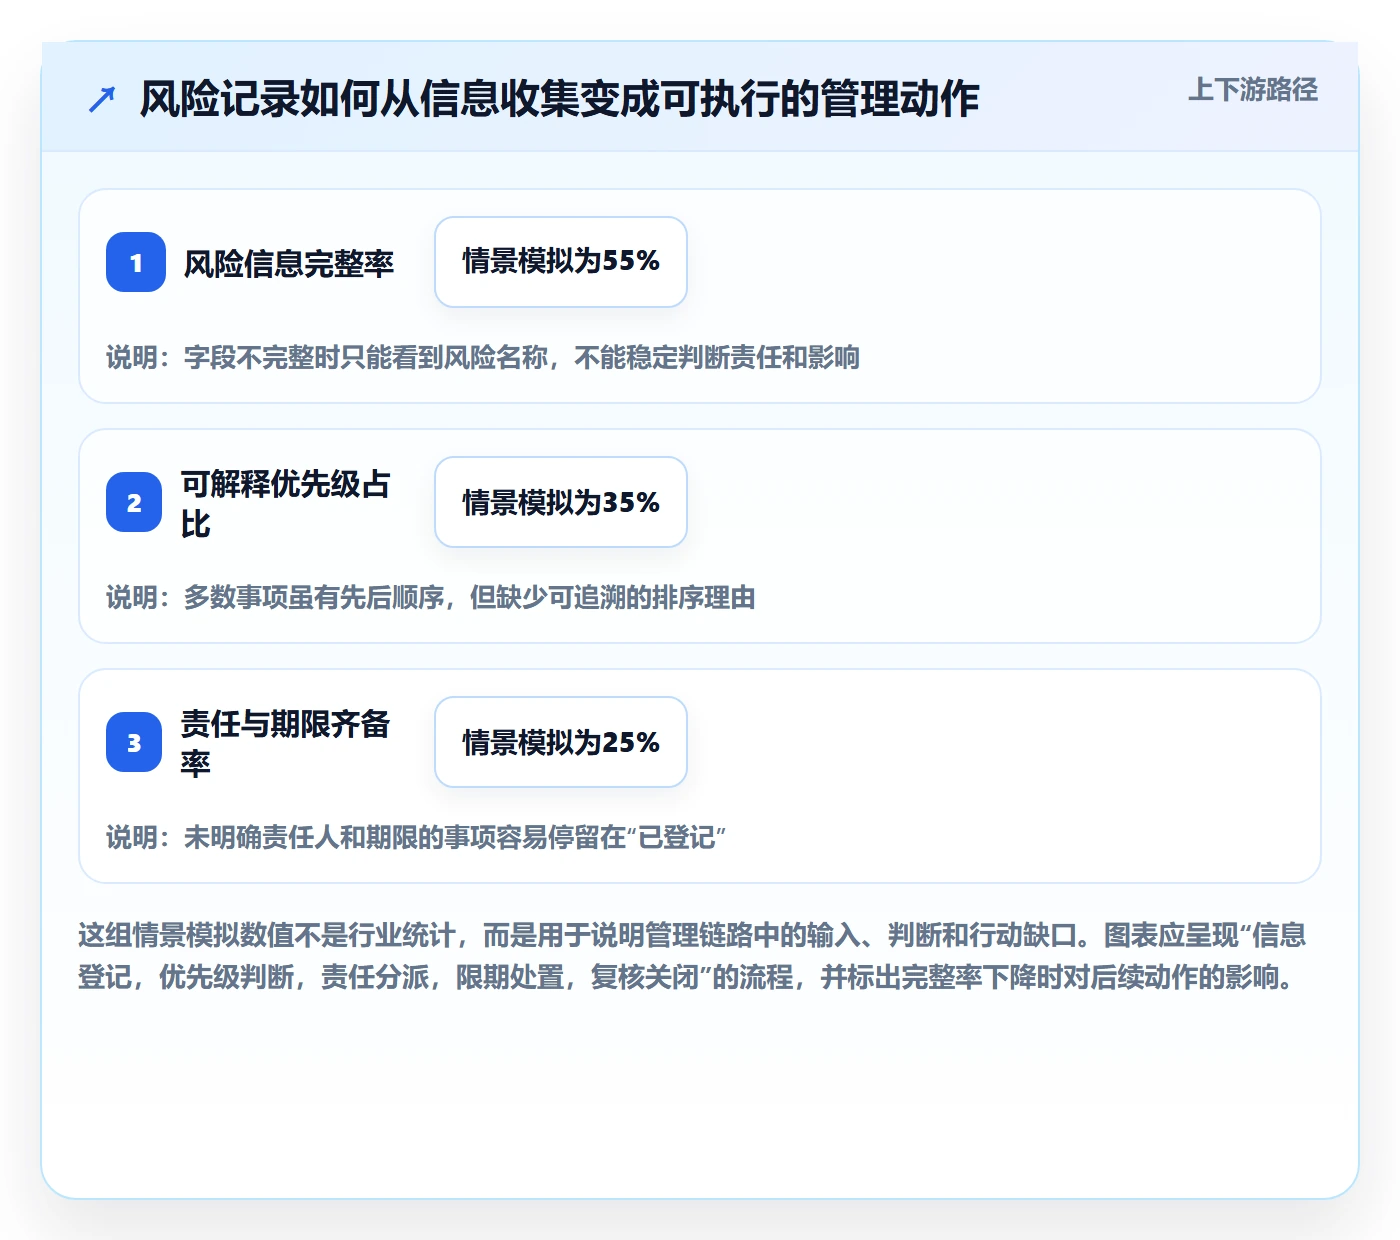This screenshot has height=1240, width=1400.
Task: Click the note about 字段不完整时只能看到风险名称
Action: [x=483, y=357]
